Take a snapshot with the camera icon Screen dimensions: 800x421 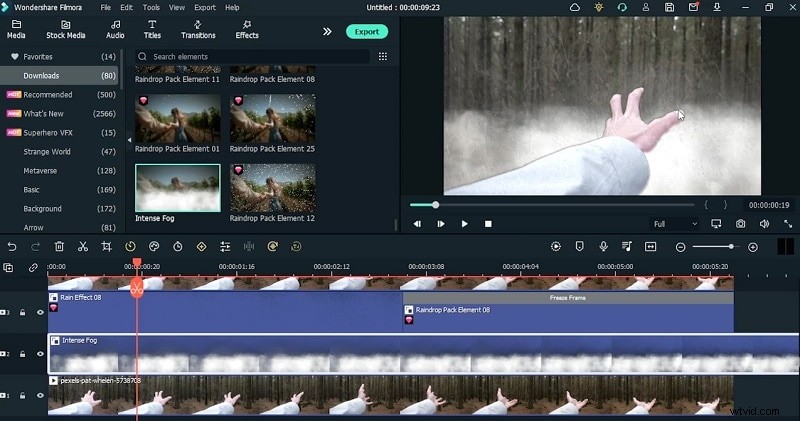click(x=740, y=224)
